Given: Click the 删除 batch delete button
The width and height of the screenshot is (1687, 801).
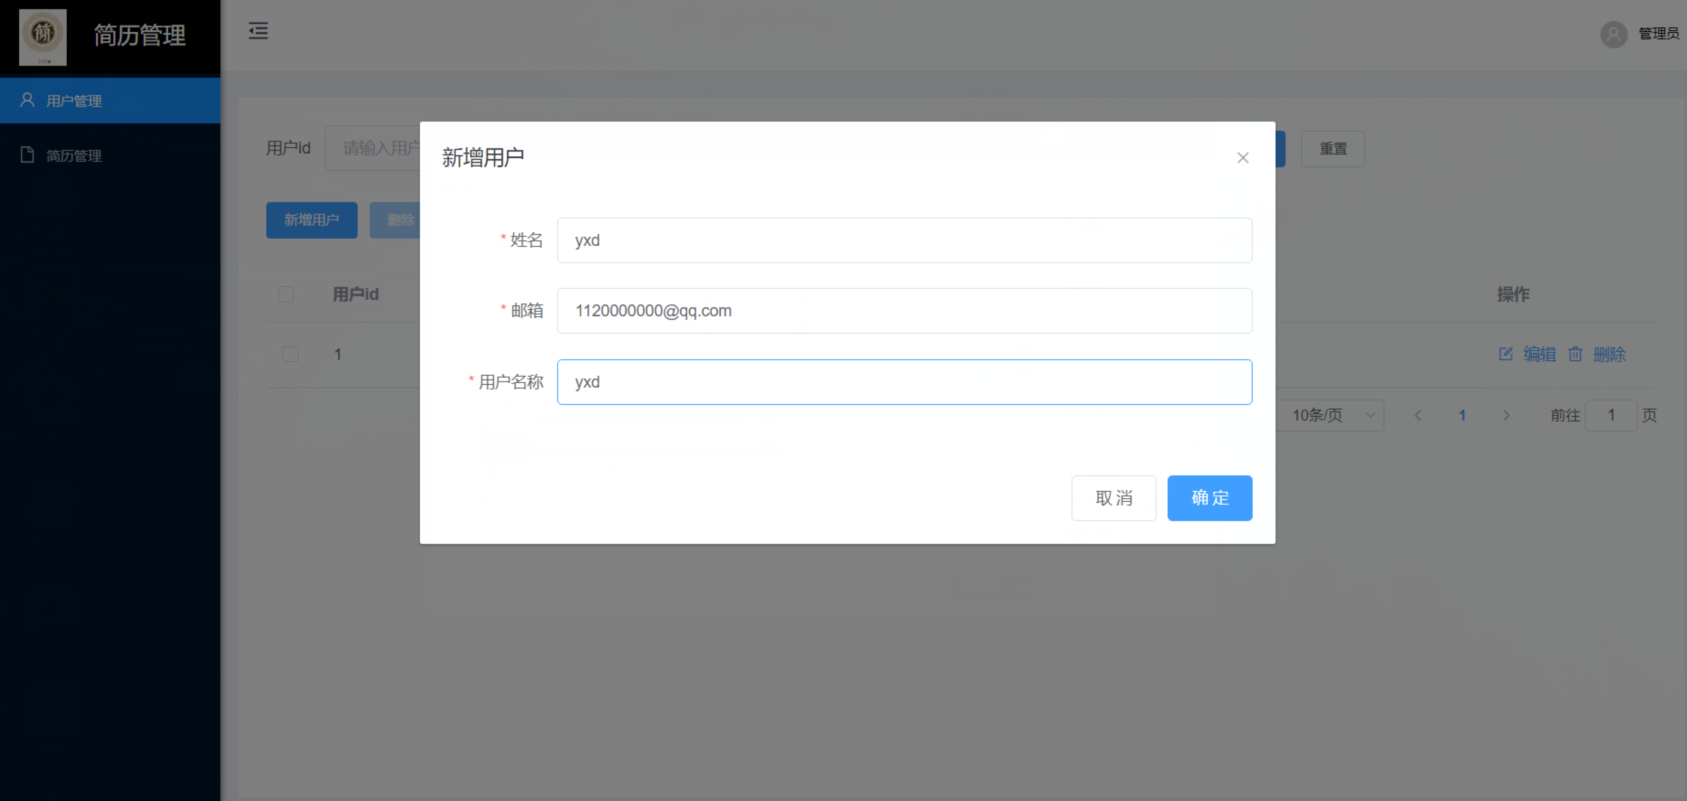Looking at the screenshot, I should point(396,220).
